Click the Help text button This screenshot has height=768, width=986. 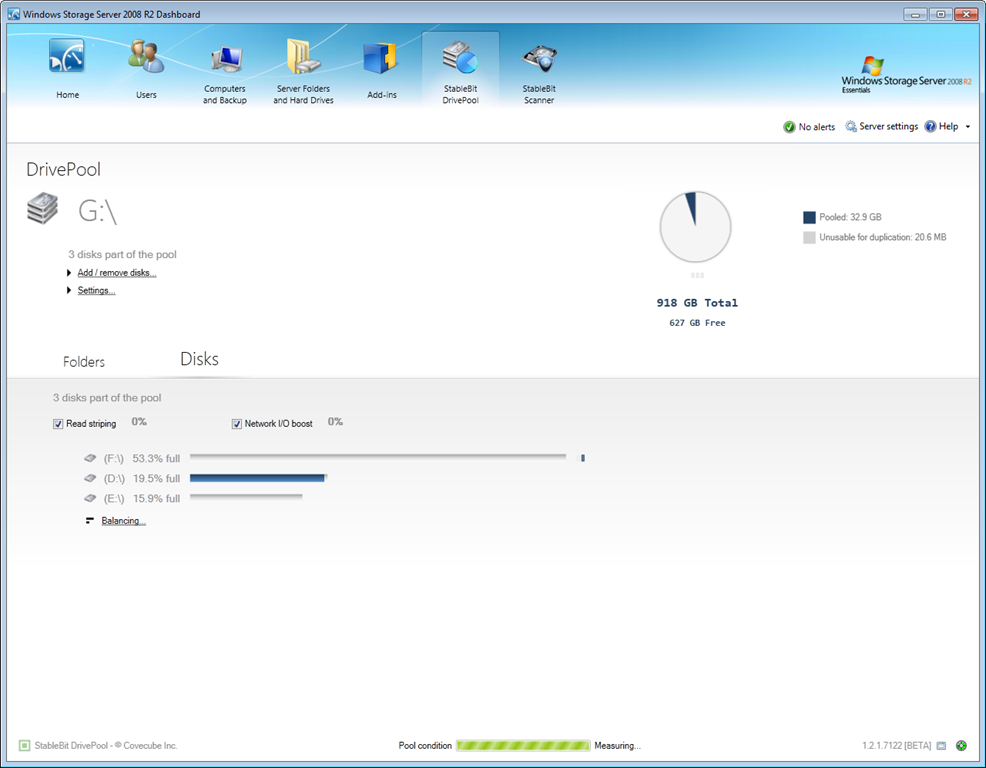pos(948,126)
